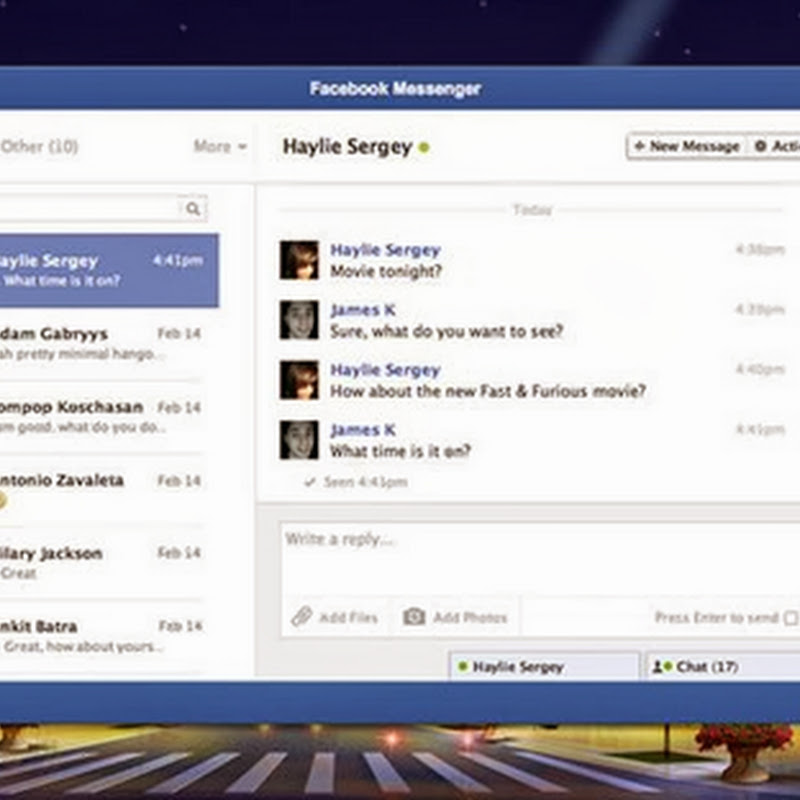Click 'How about the new Fast & Furious movie?'
This screenshot has height=800, width=800.
[x=488, y=391]
